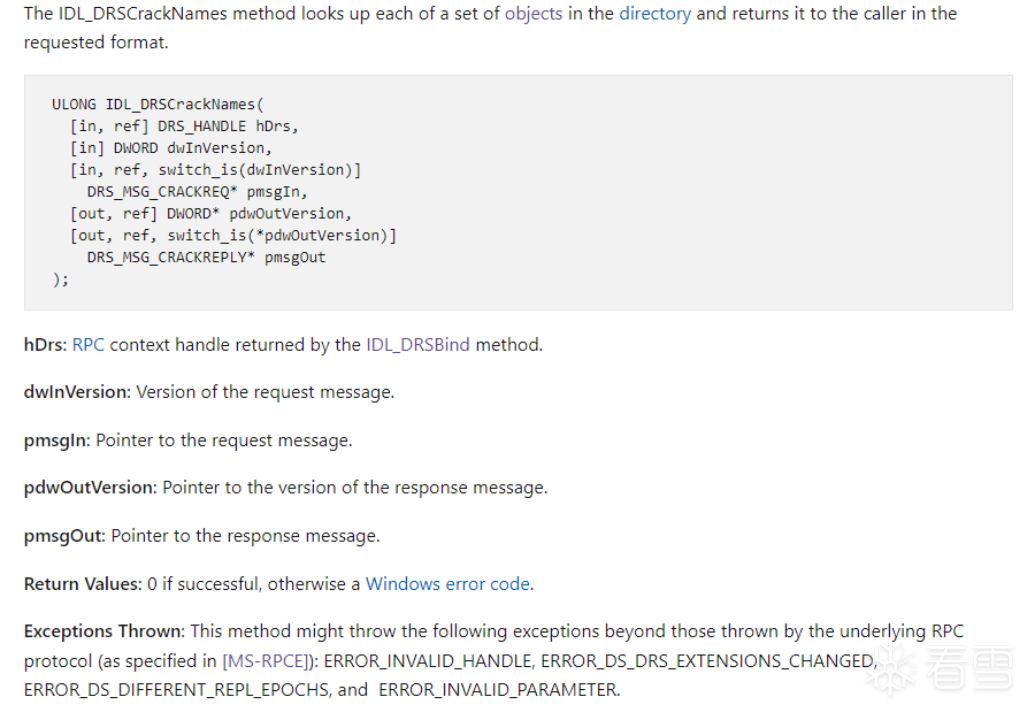1035x720 pixels.
Task: Click the Exceptions Thrown heading text
Action: pyautogui.click(x=104, y=632)
